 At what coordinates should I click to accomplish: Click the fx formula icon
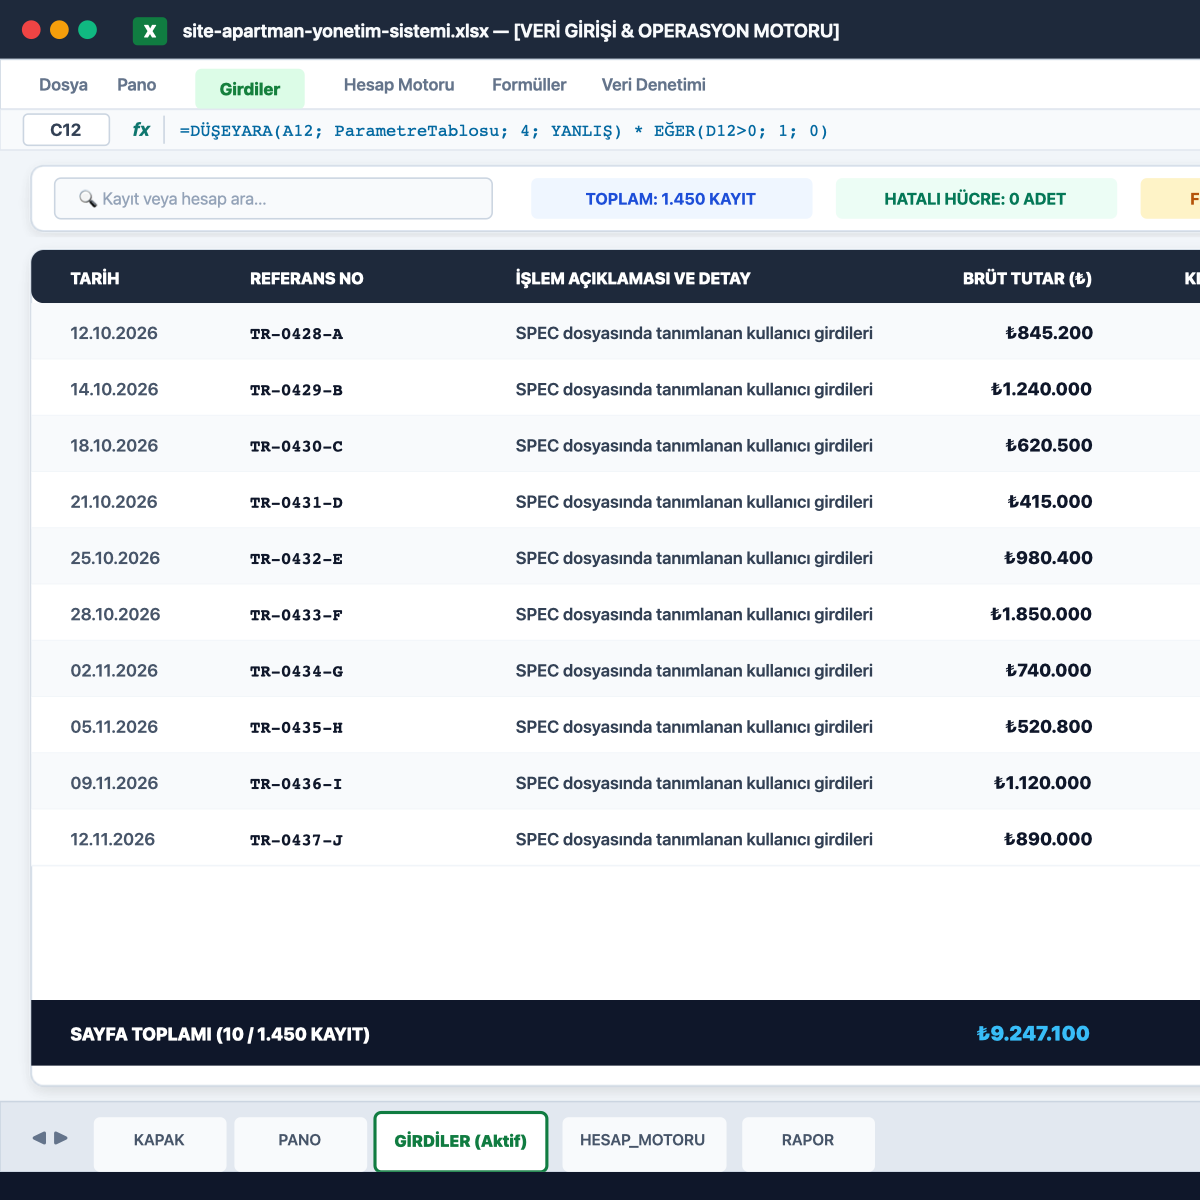[x=141, y=130]
